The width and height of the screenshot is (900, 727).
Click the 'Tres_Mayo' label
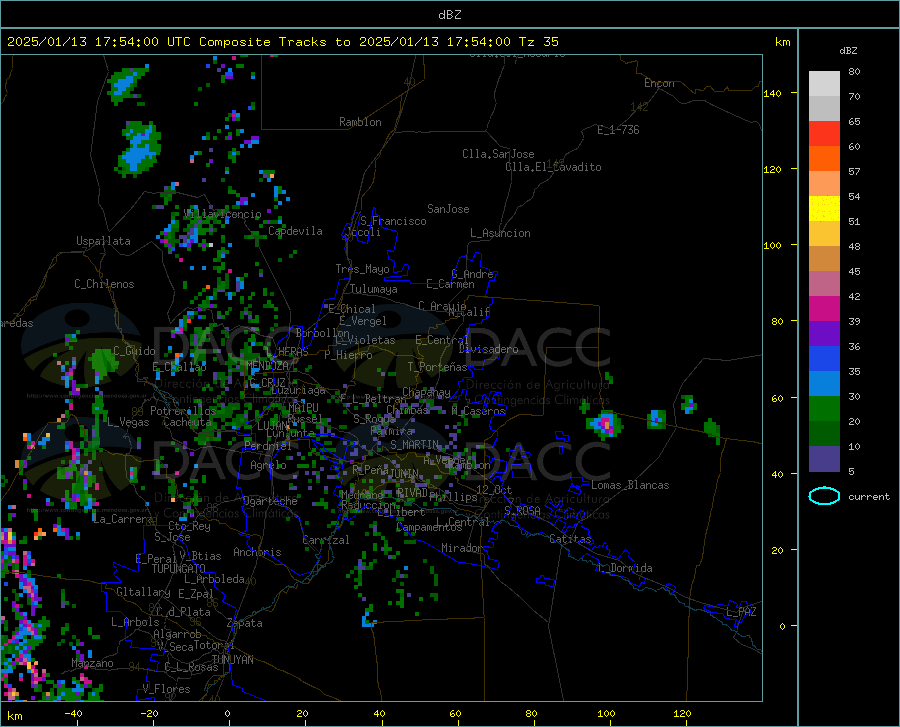(362, 269)
